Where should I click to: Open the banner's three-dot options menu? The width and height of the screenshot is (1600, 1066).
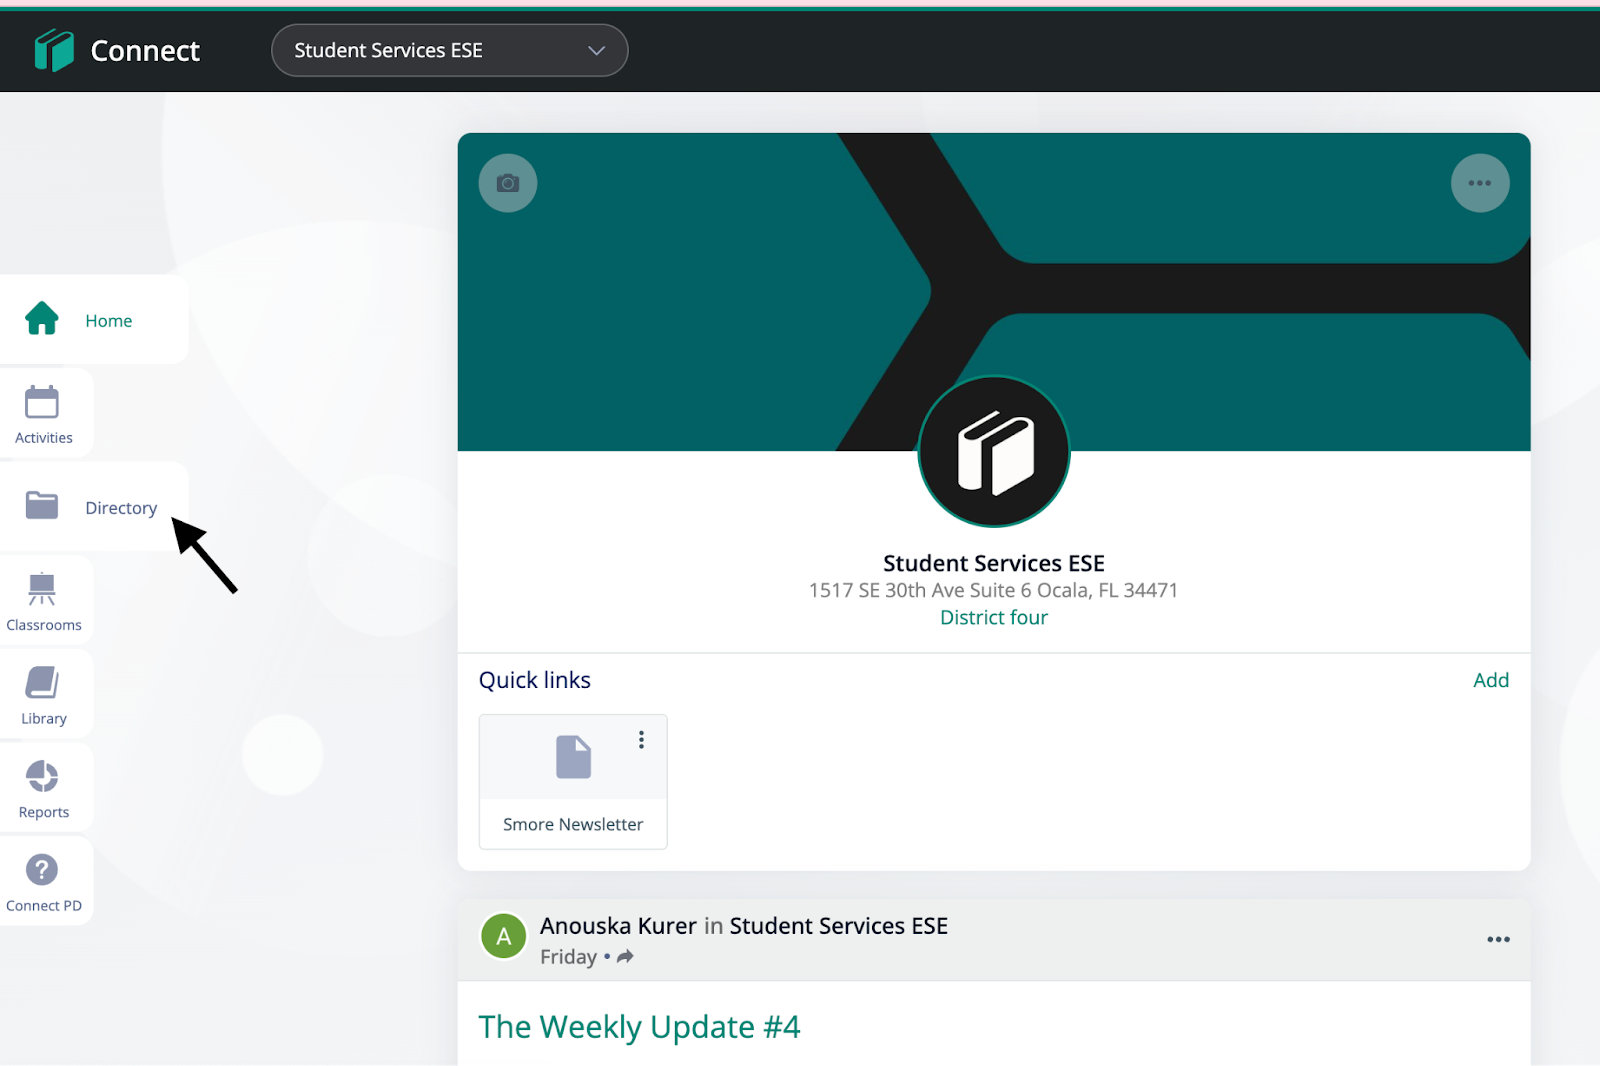coord(1480,183)
